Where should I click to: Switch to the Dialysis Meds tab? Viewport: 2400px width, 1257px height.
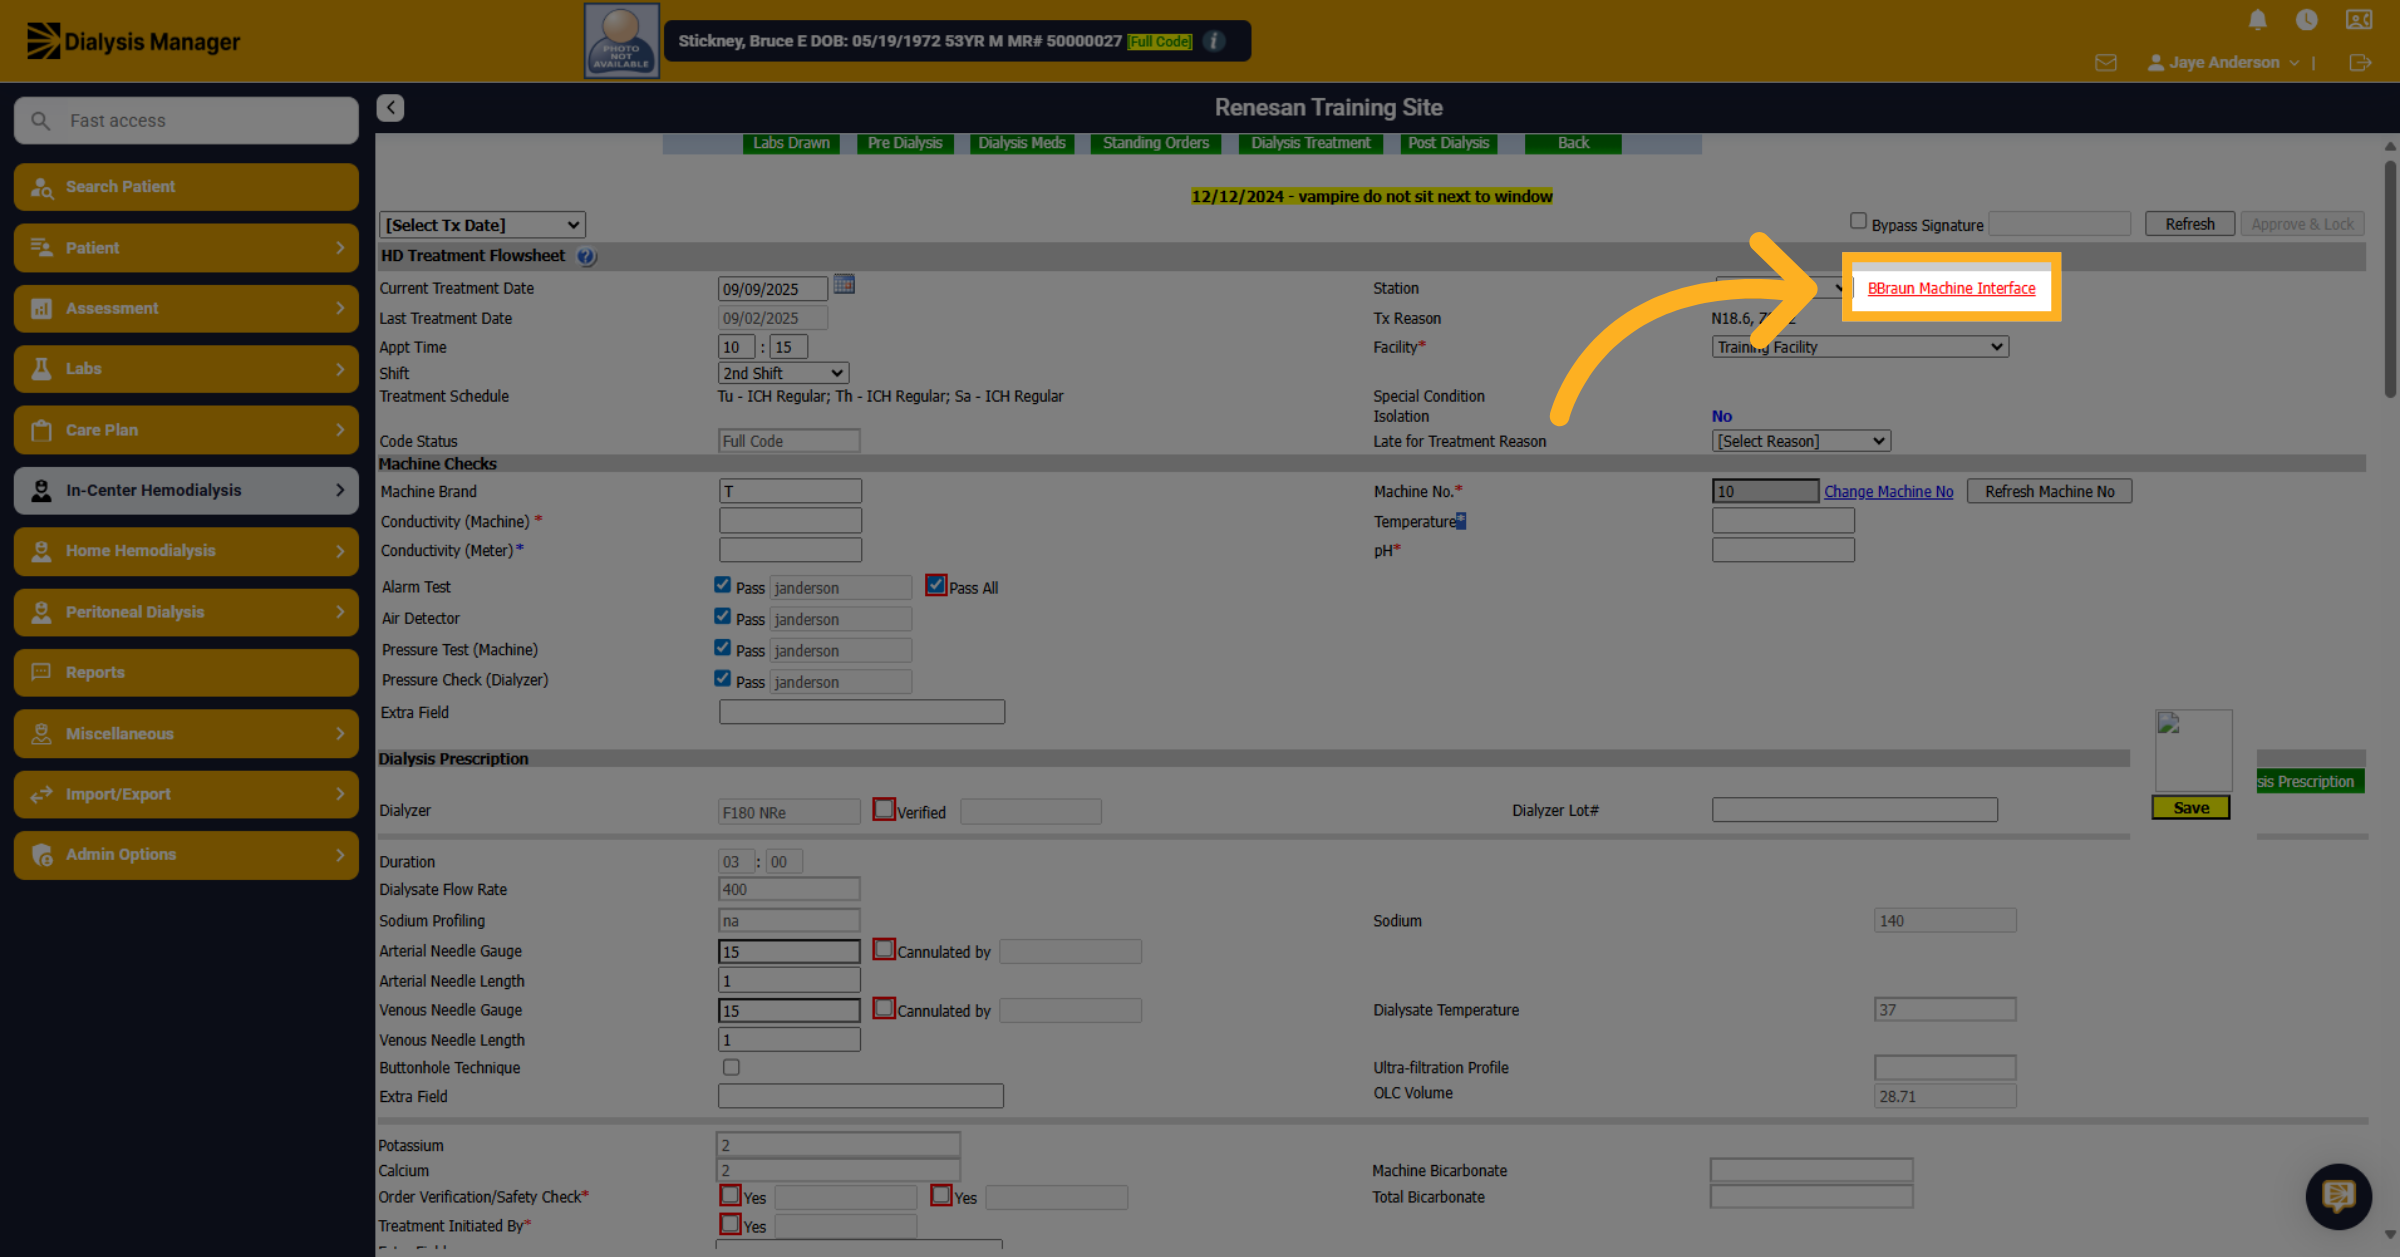point(1021,143)
